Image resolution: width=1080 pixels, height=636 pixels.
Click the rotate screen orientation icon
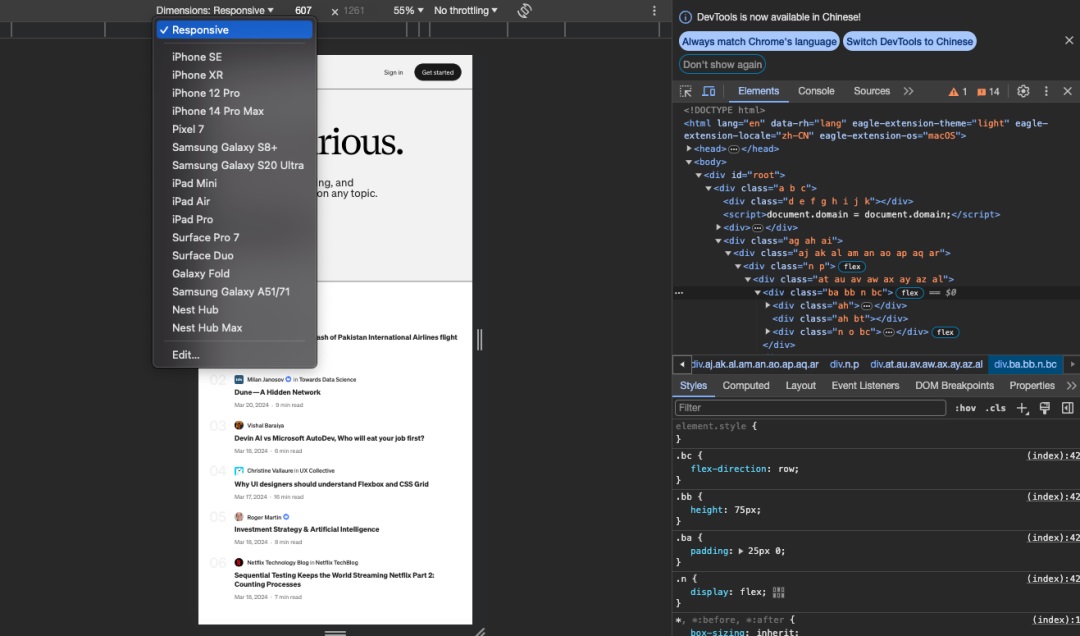click(x=524, y=11)
